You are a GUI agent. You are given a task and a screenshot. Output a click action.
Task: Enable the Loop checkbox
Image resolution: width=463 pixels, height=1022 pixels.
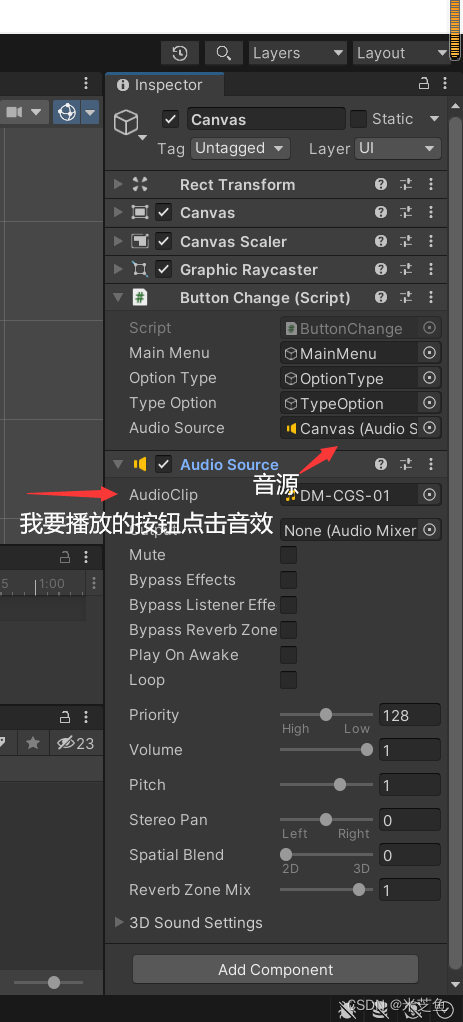click(x=288, y=680)
